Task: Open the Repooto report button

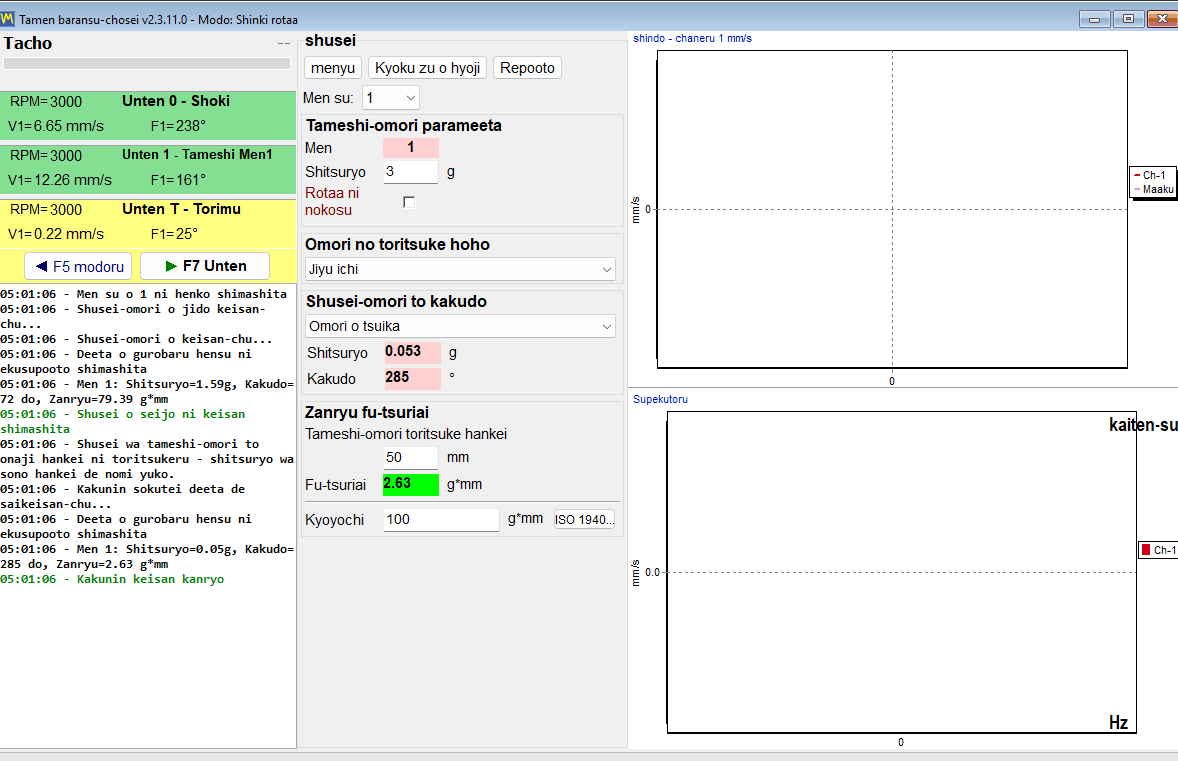Action: tap(527, 68)
